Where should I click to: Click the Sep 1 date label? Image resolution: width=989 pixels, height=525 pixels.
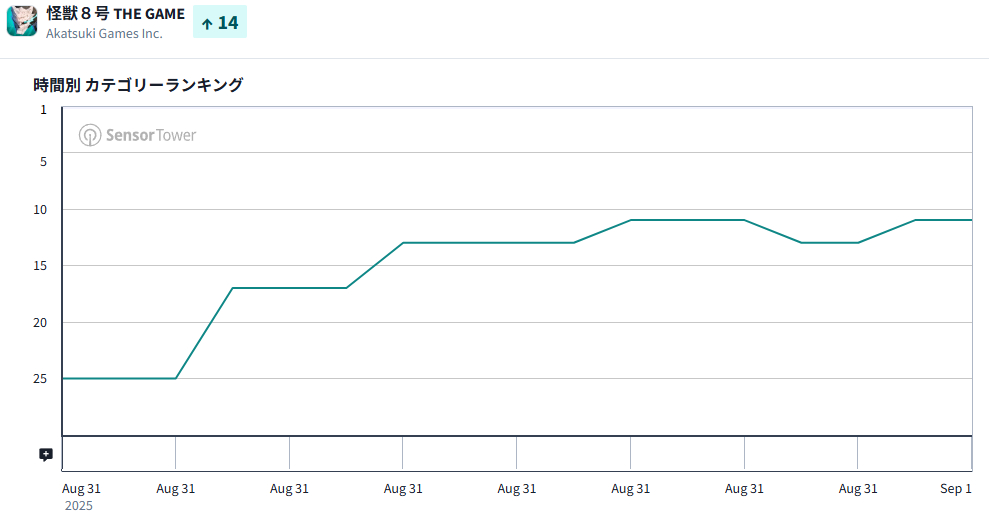coord(955,488)
